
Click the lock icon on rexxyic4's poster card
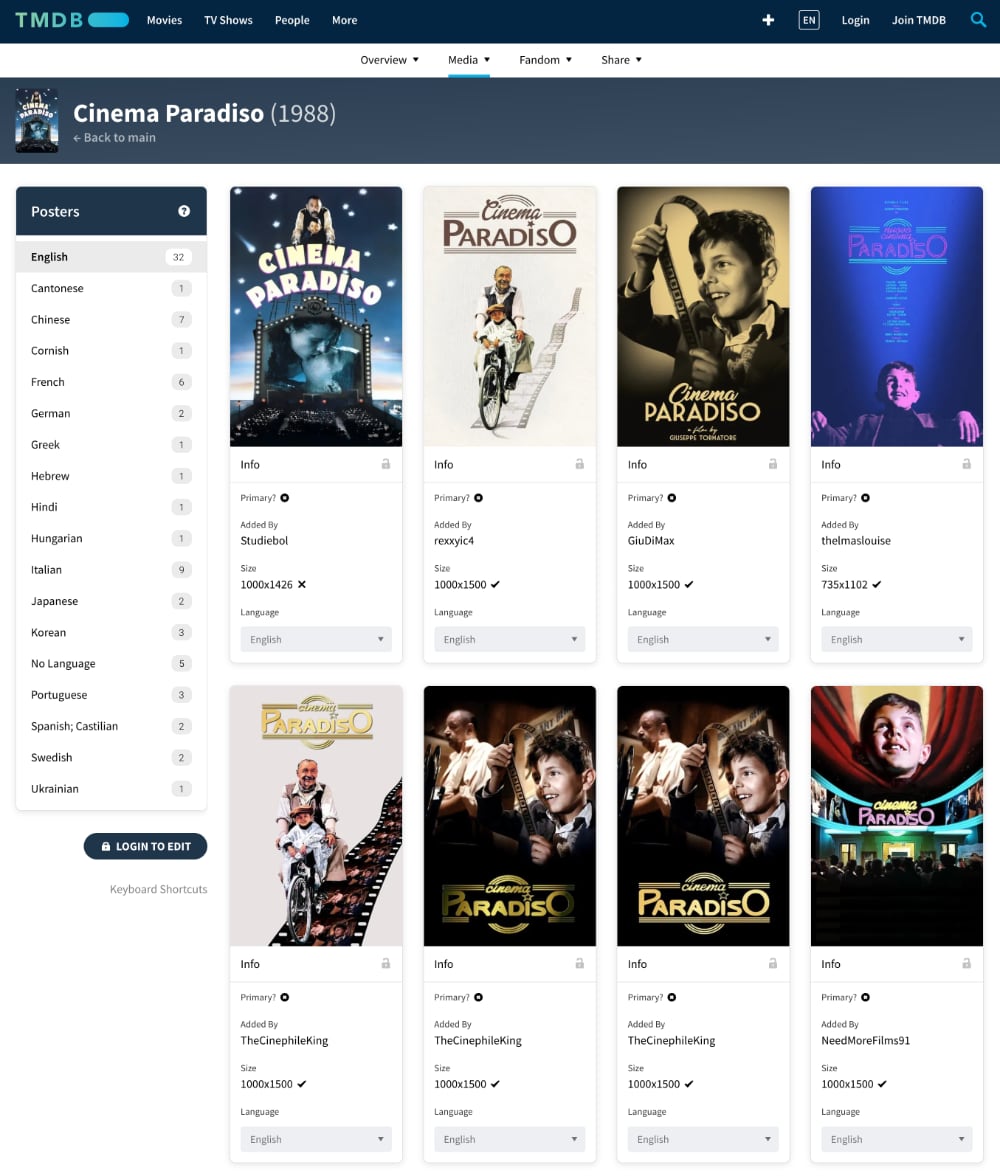click(x=579, y=464)
